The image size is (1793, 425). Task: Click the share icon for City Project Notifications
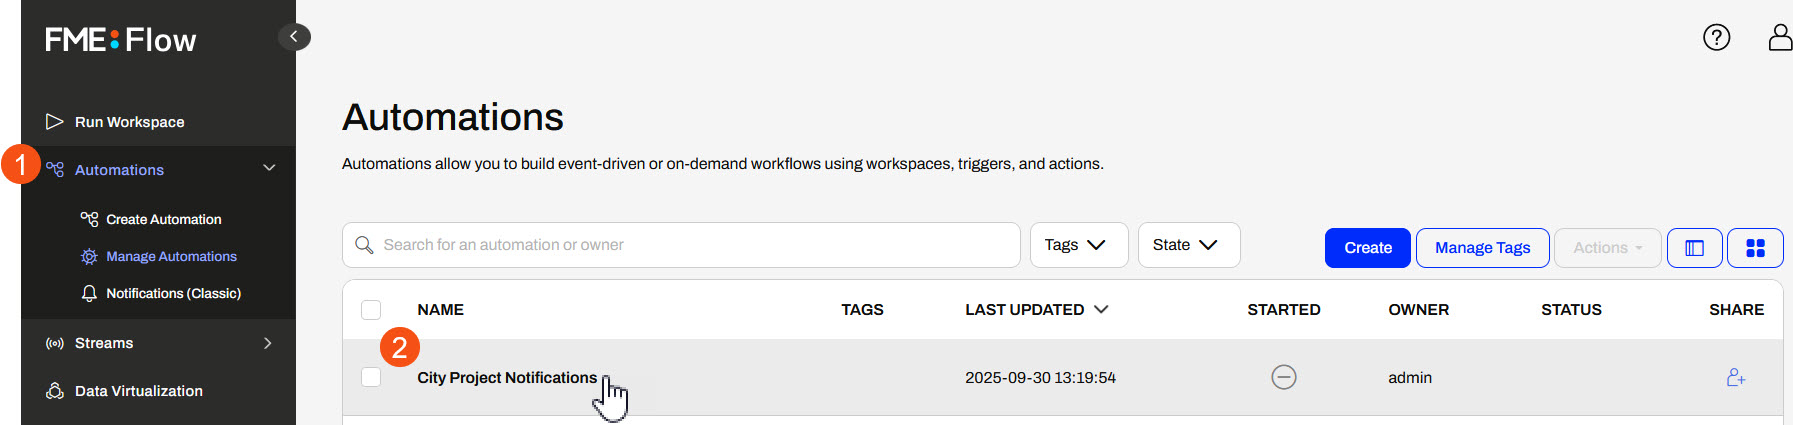pos(1735,378)
